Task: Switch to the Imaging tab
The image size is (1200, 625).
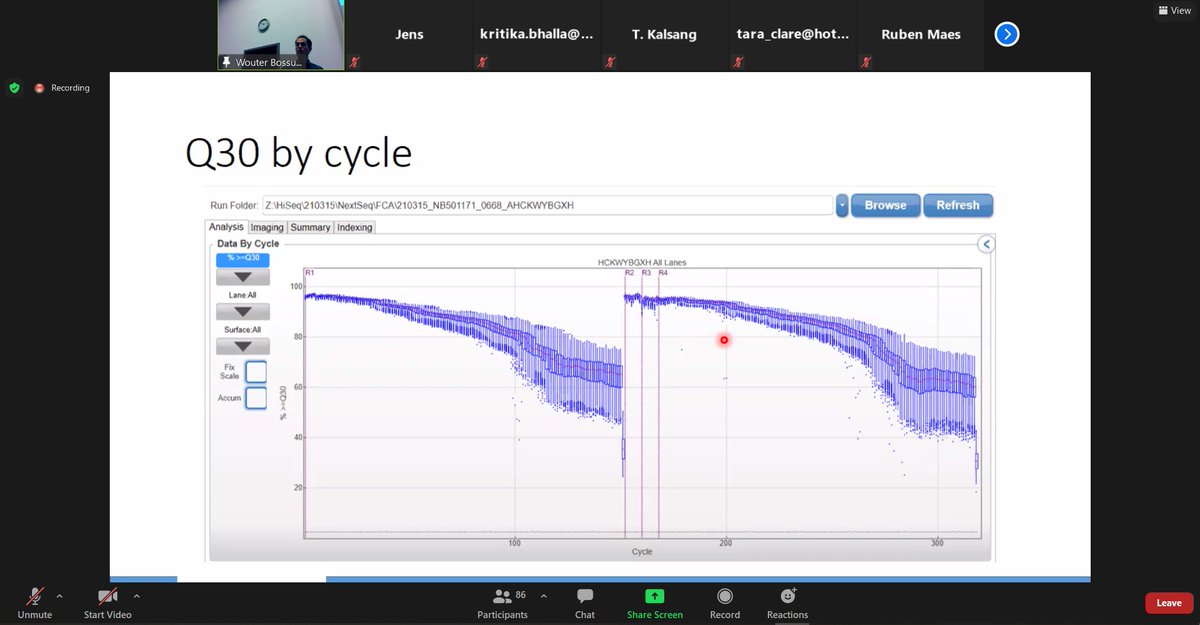Action: [267, 227]
